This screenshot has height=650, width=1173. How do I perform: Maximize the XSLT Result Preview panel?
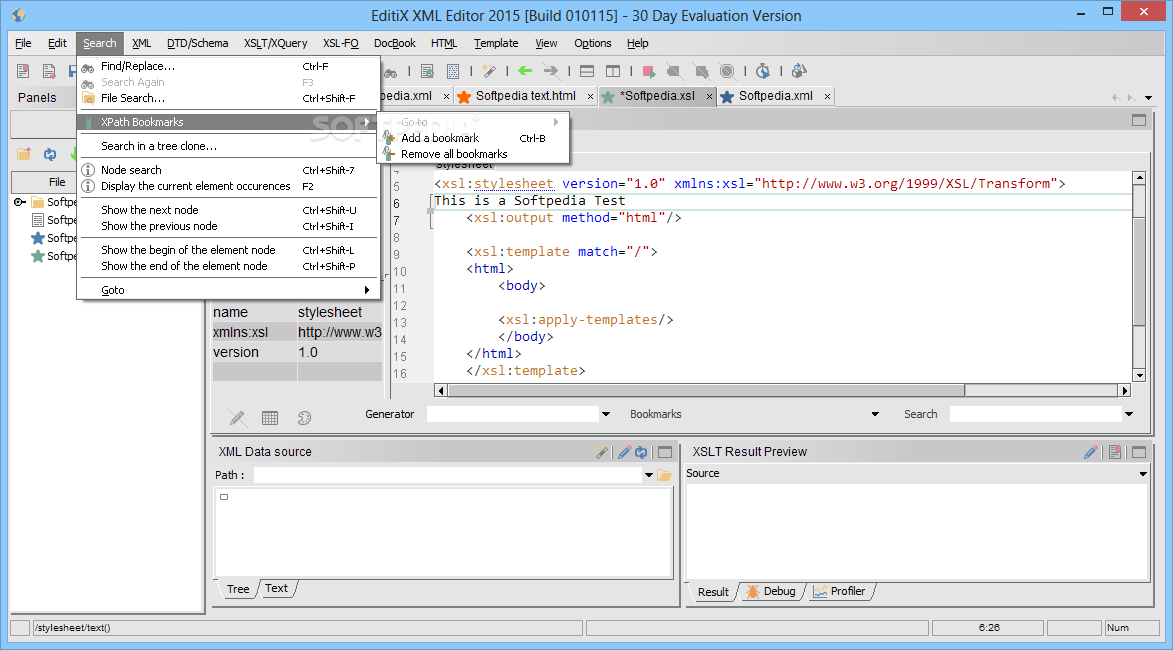tap(1139, 452)
